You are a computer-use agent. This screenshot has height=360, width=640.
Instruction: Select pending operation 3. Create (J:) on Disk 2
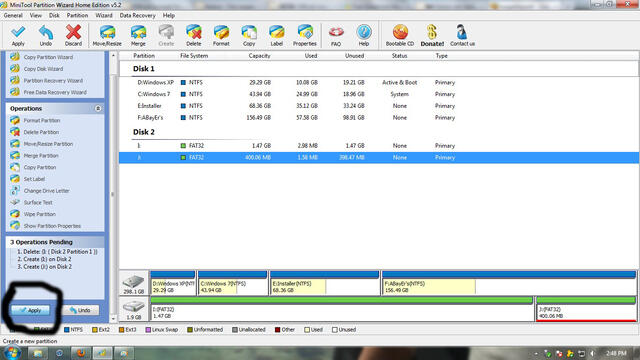(44, 267)
